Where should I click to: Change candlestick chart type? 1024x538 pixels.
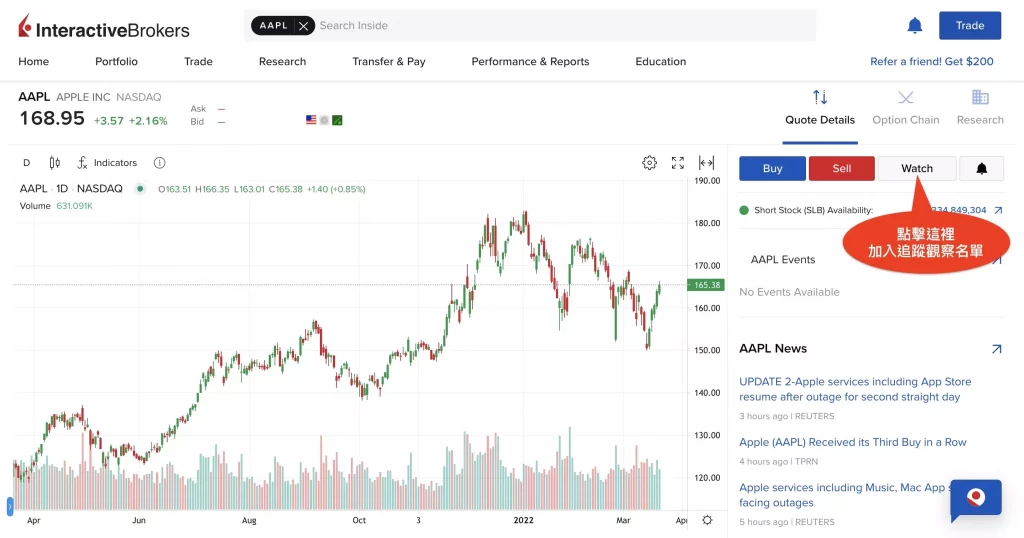click(x=55, y=163)
